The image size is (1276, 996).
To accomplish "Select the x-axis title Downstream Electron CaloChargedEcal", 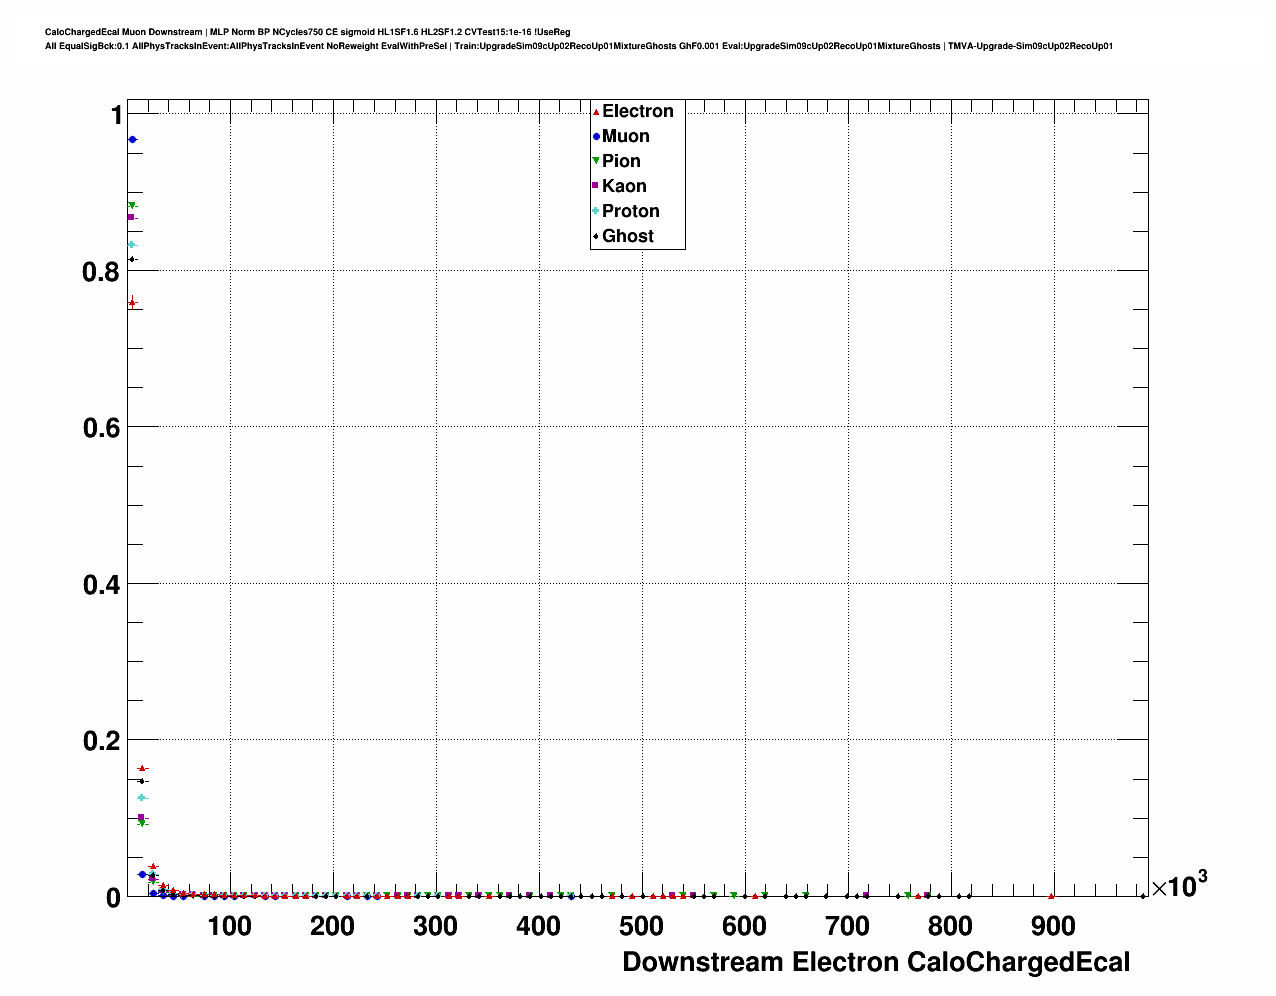I will click(x=876, y=962).
